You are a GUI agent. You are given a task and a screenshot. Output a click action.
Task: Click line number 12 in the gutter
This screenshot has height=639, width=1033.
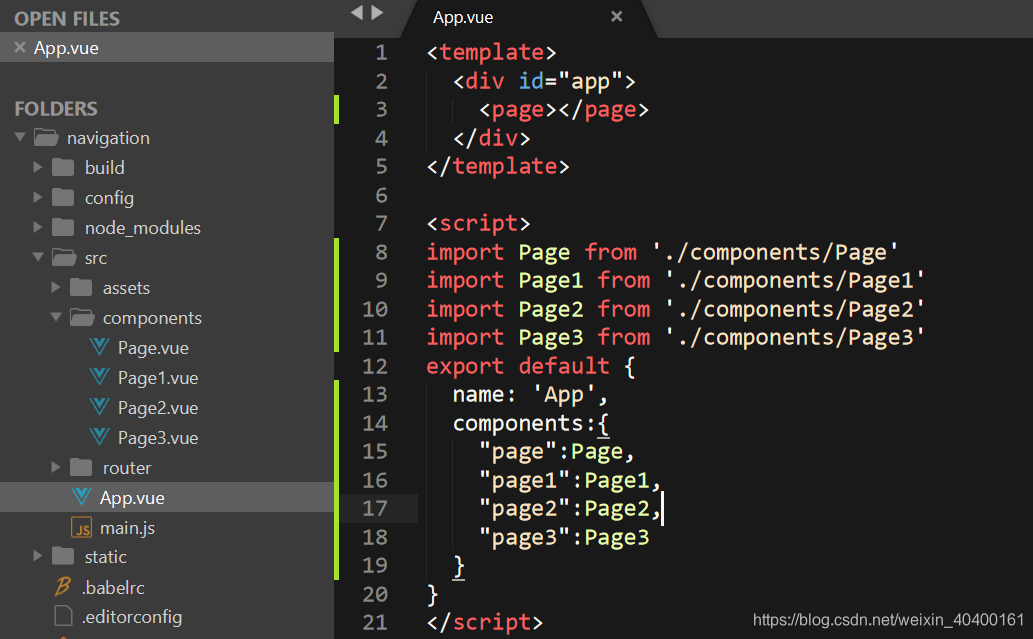tap(375, 366)
